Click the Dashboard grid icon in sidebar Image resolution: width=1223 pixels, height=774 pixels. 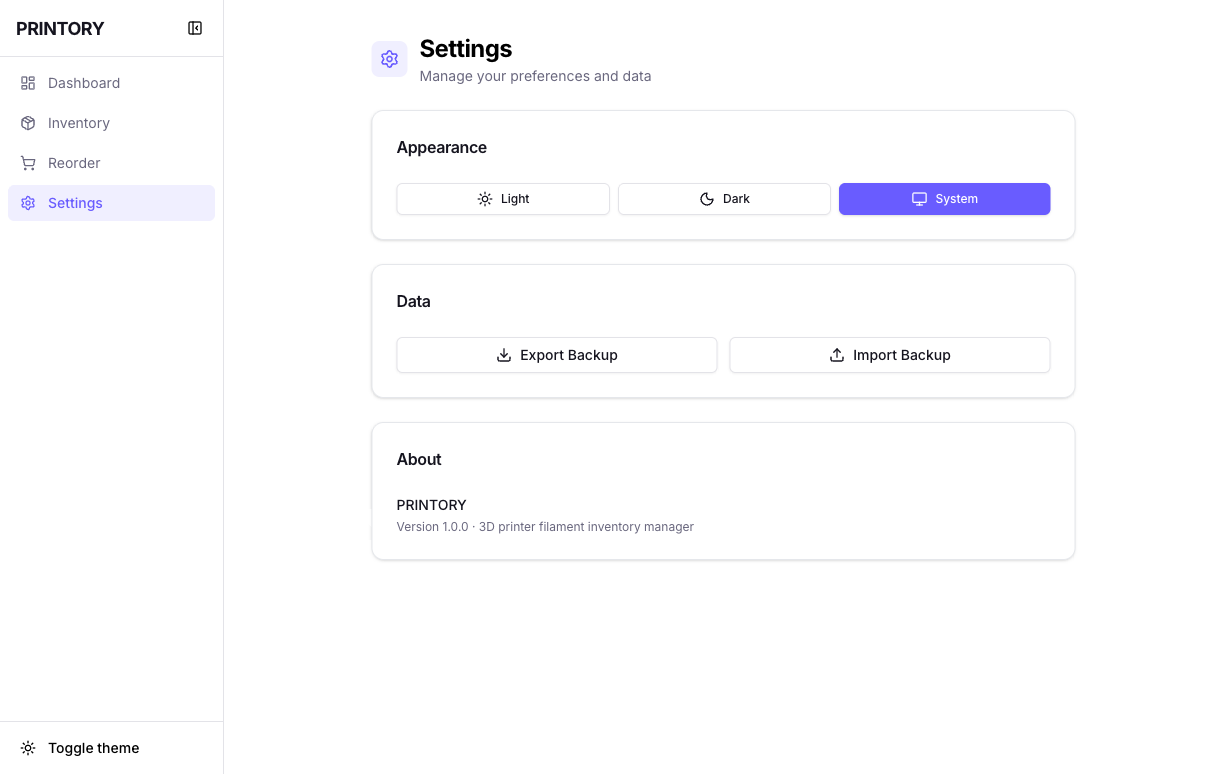pyautogui.click(x=28, y=83)
